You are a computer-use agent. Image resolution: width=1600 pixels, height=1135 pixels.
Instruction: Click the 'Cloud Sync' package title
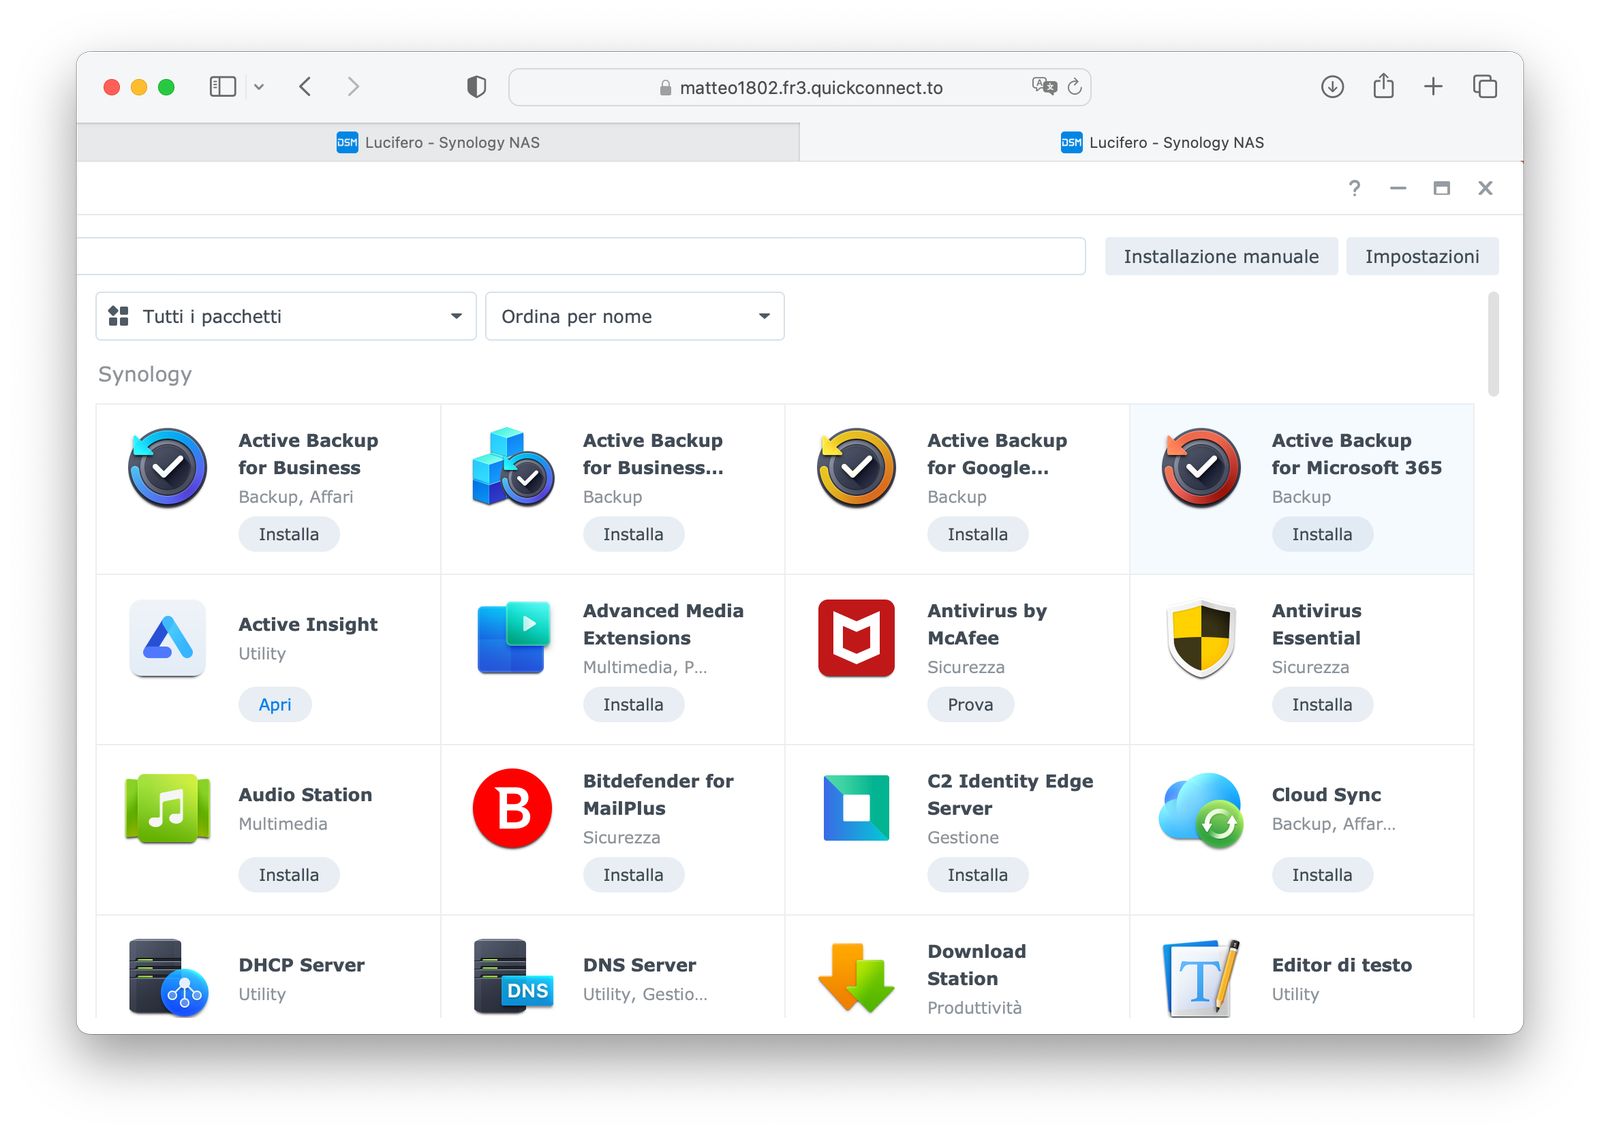[x=1326, y=795]
